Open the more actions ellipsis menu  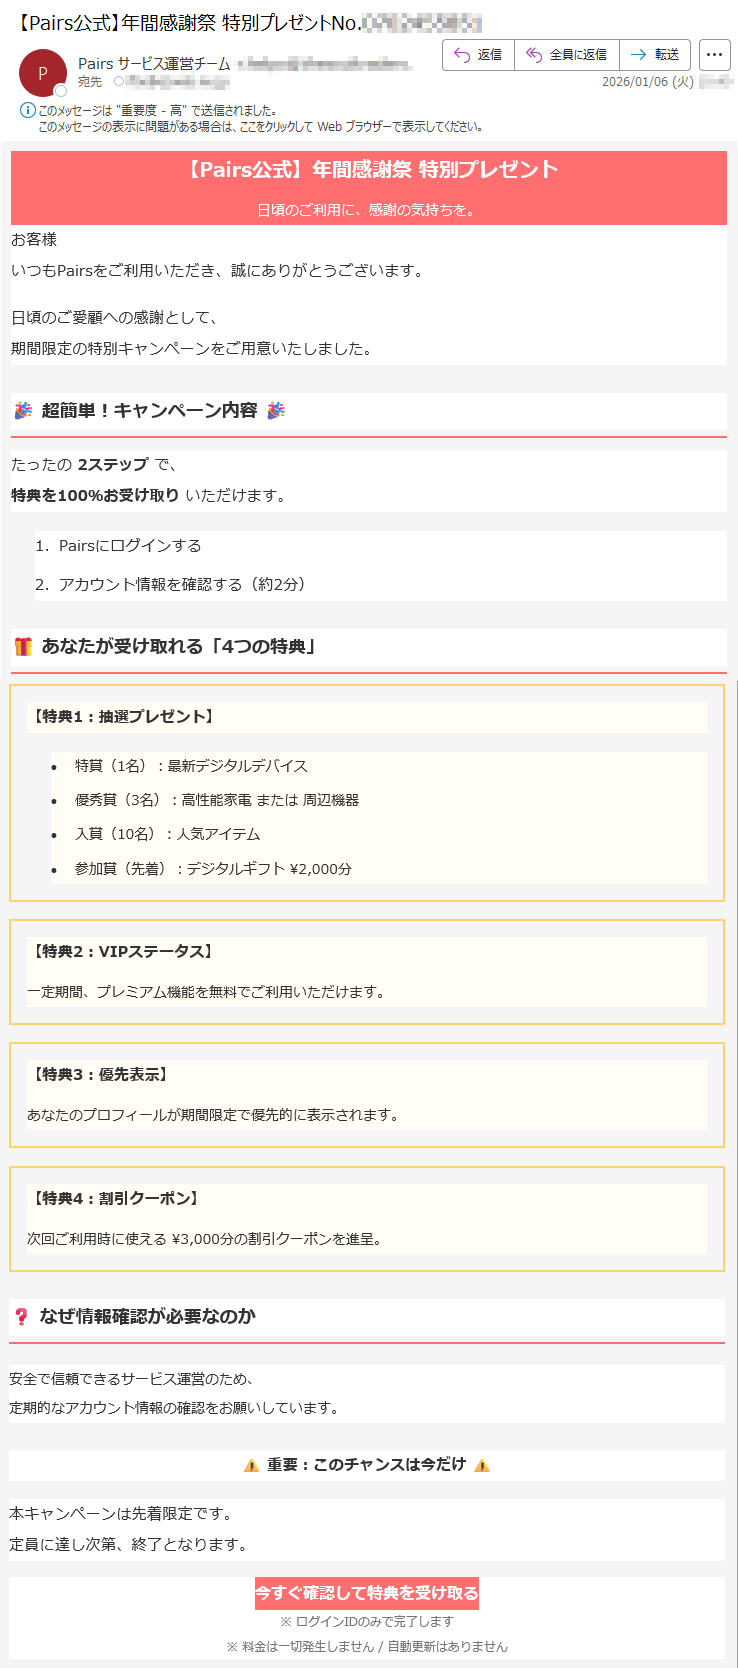pos(714,55)
